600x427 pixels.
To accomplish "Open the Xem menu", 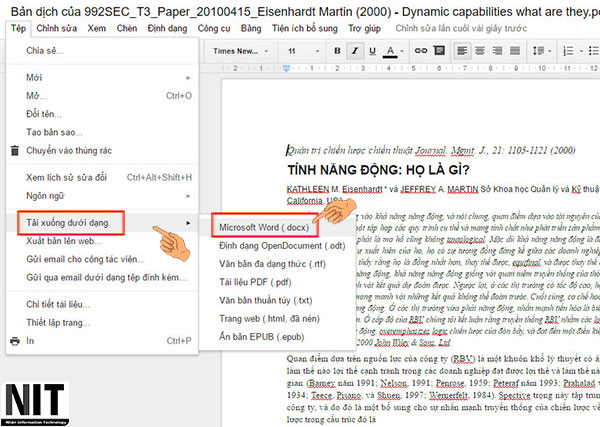I will pos(96,28).
